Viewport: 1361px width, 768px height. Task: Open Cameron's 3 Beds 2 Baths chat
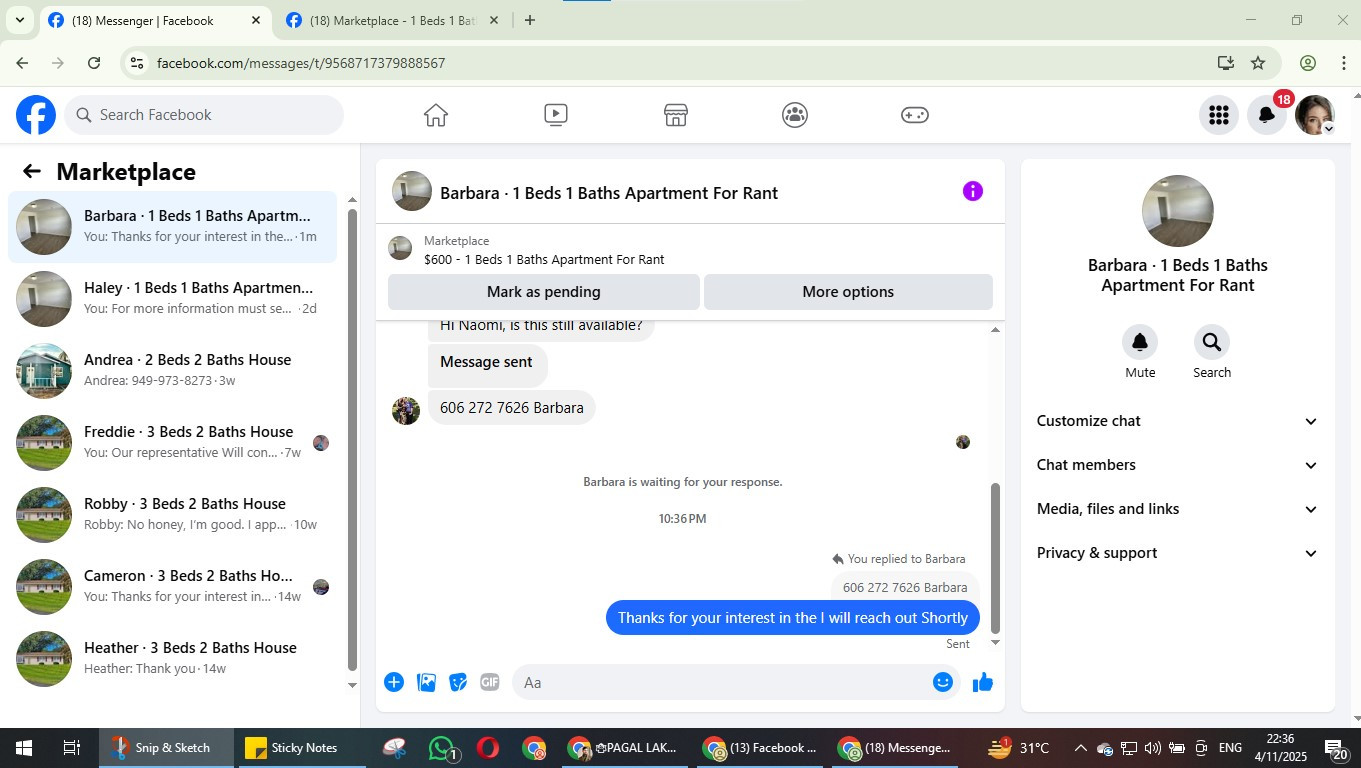173,587
